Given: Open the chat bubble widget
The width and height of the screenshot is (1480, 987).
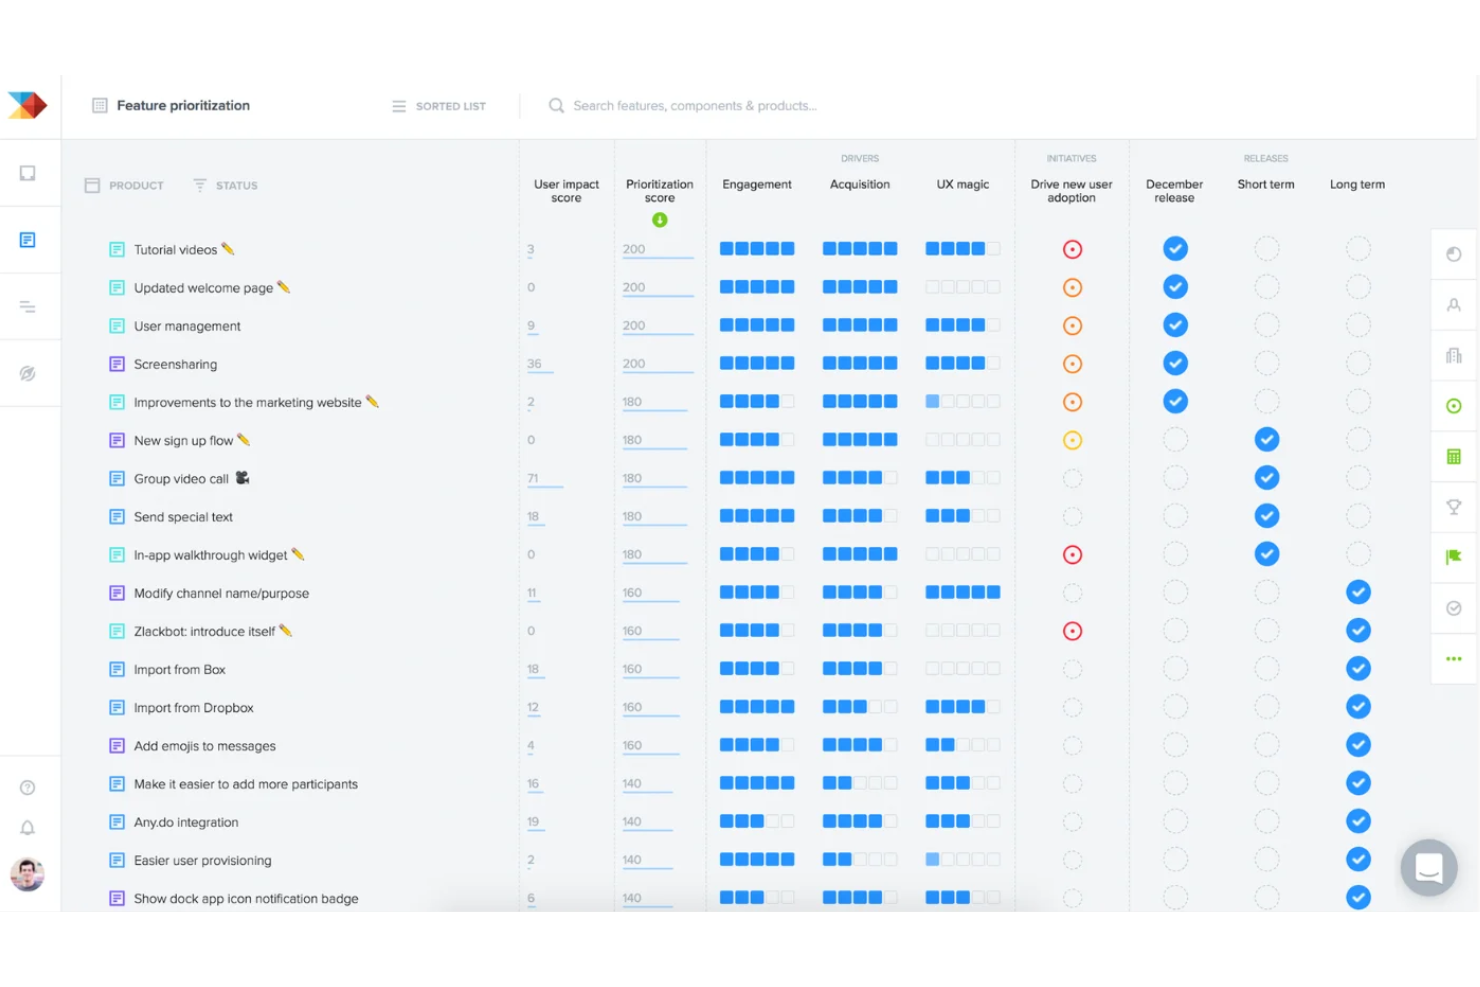Looking at the screenshot, I should pyautogui.click(x=1429, y=868).
